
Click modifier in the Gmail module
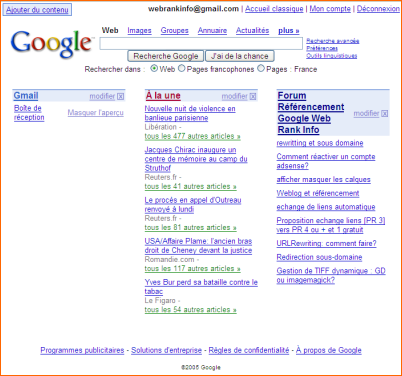[x=102, y=96]
